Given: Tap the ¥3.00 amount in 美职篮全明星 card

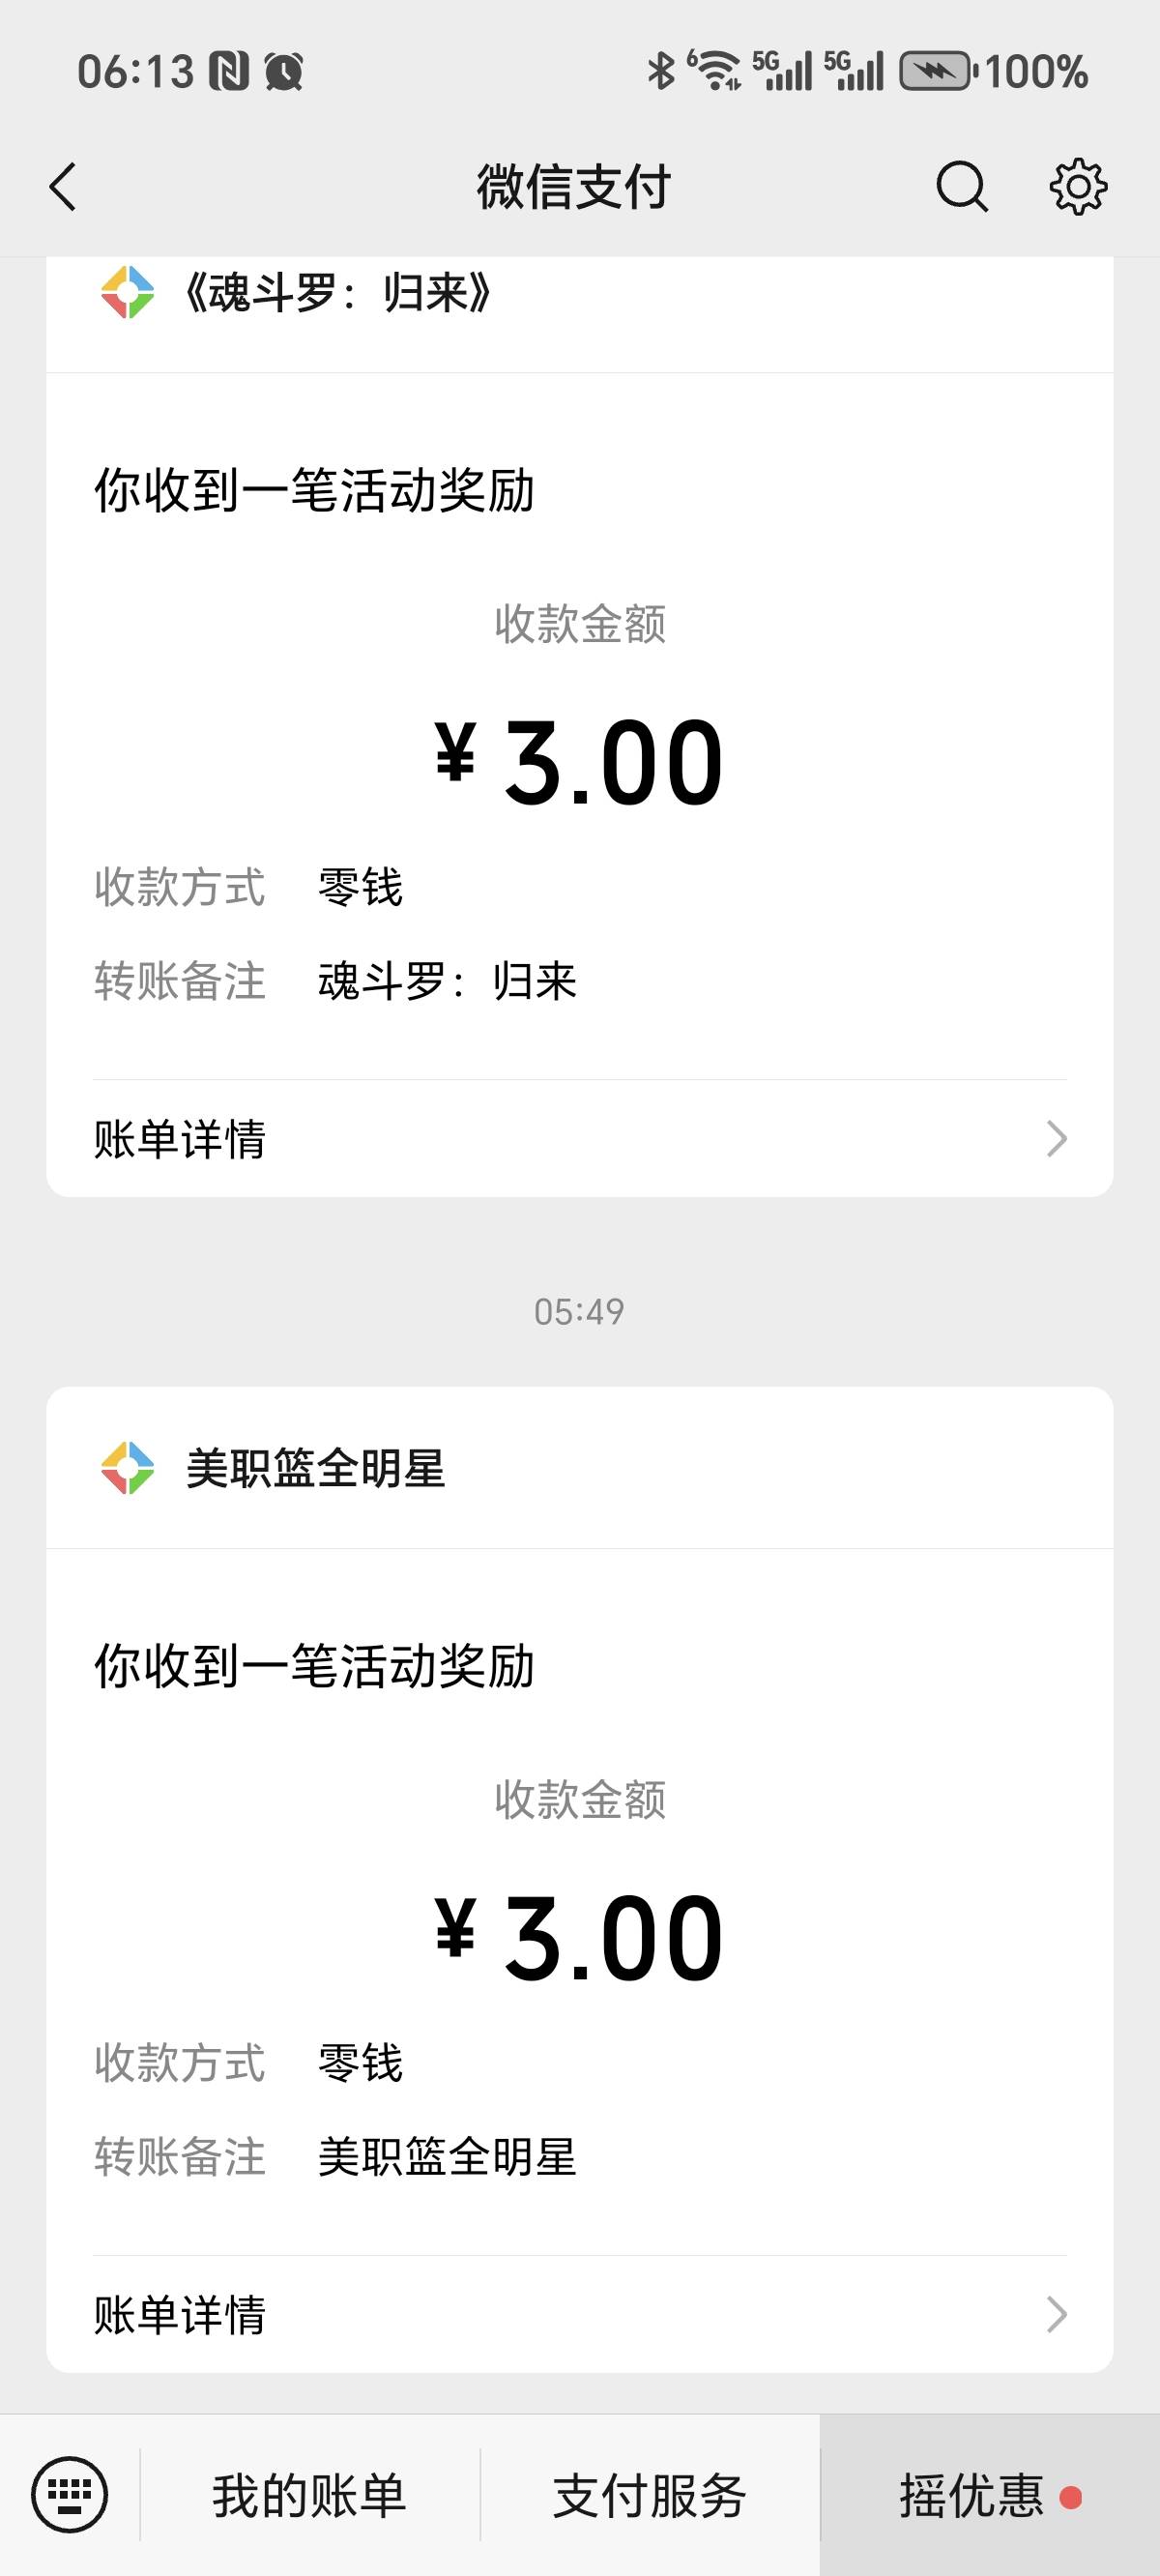Looking at the screenshot, I should point(579,1938).
